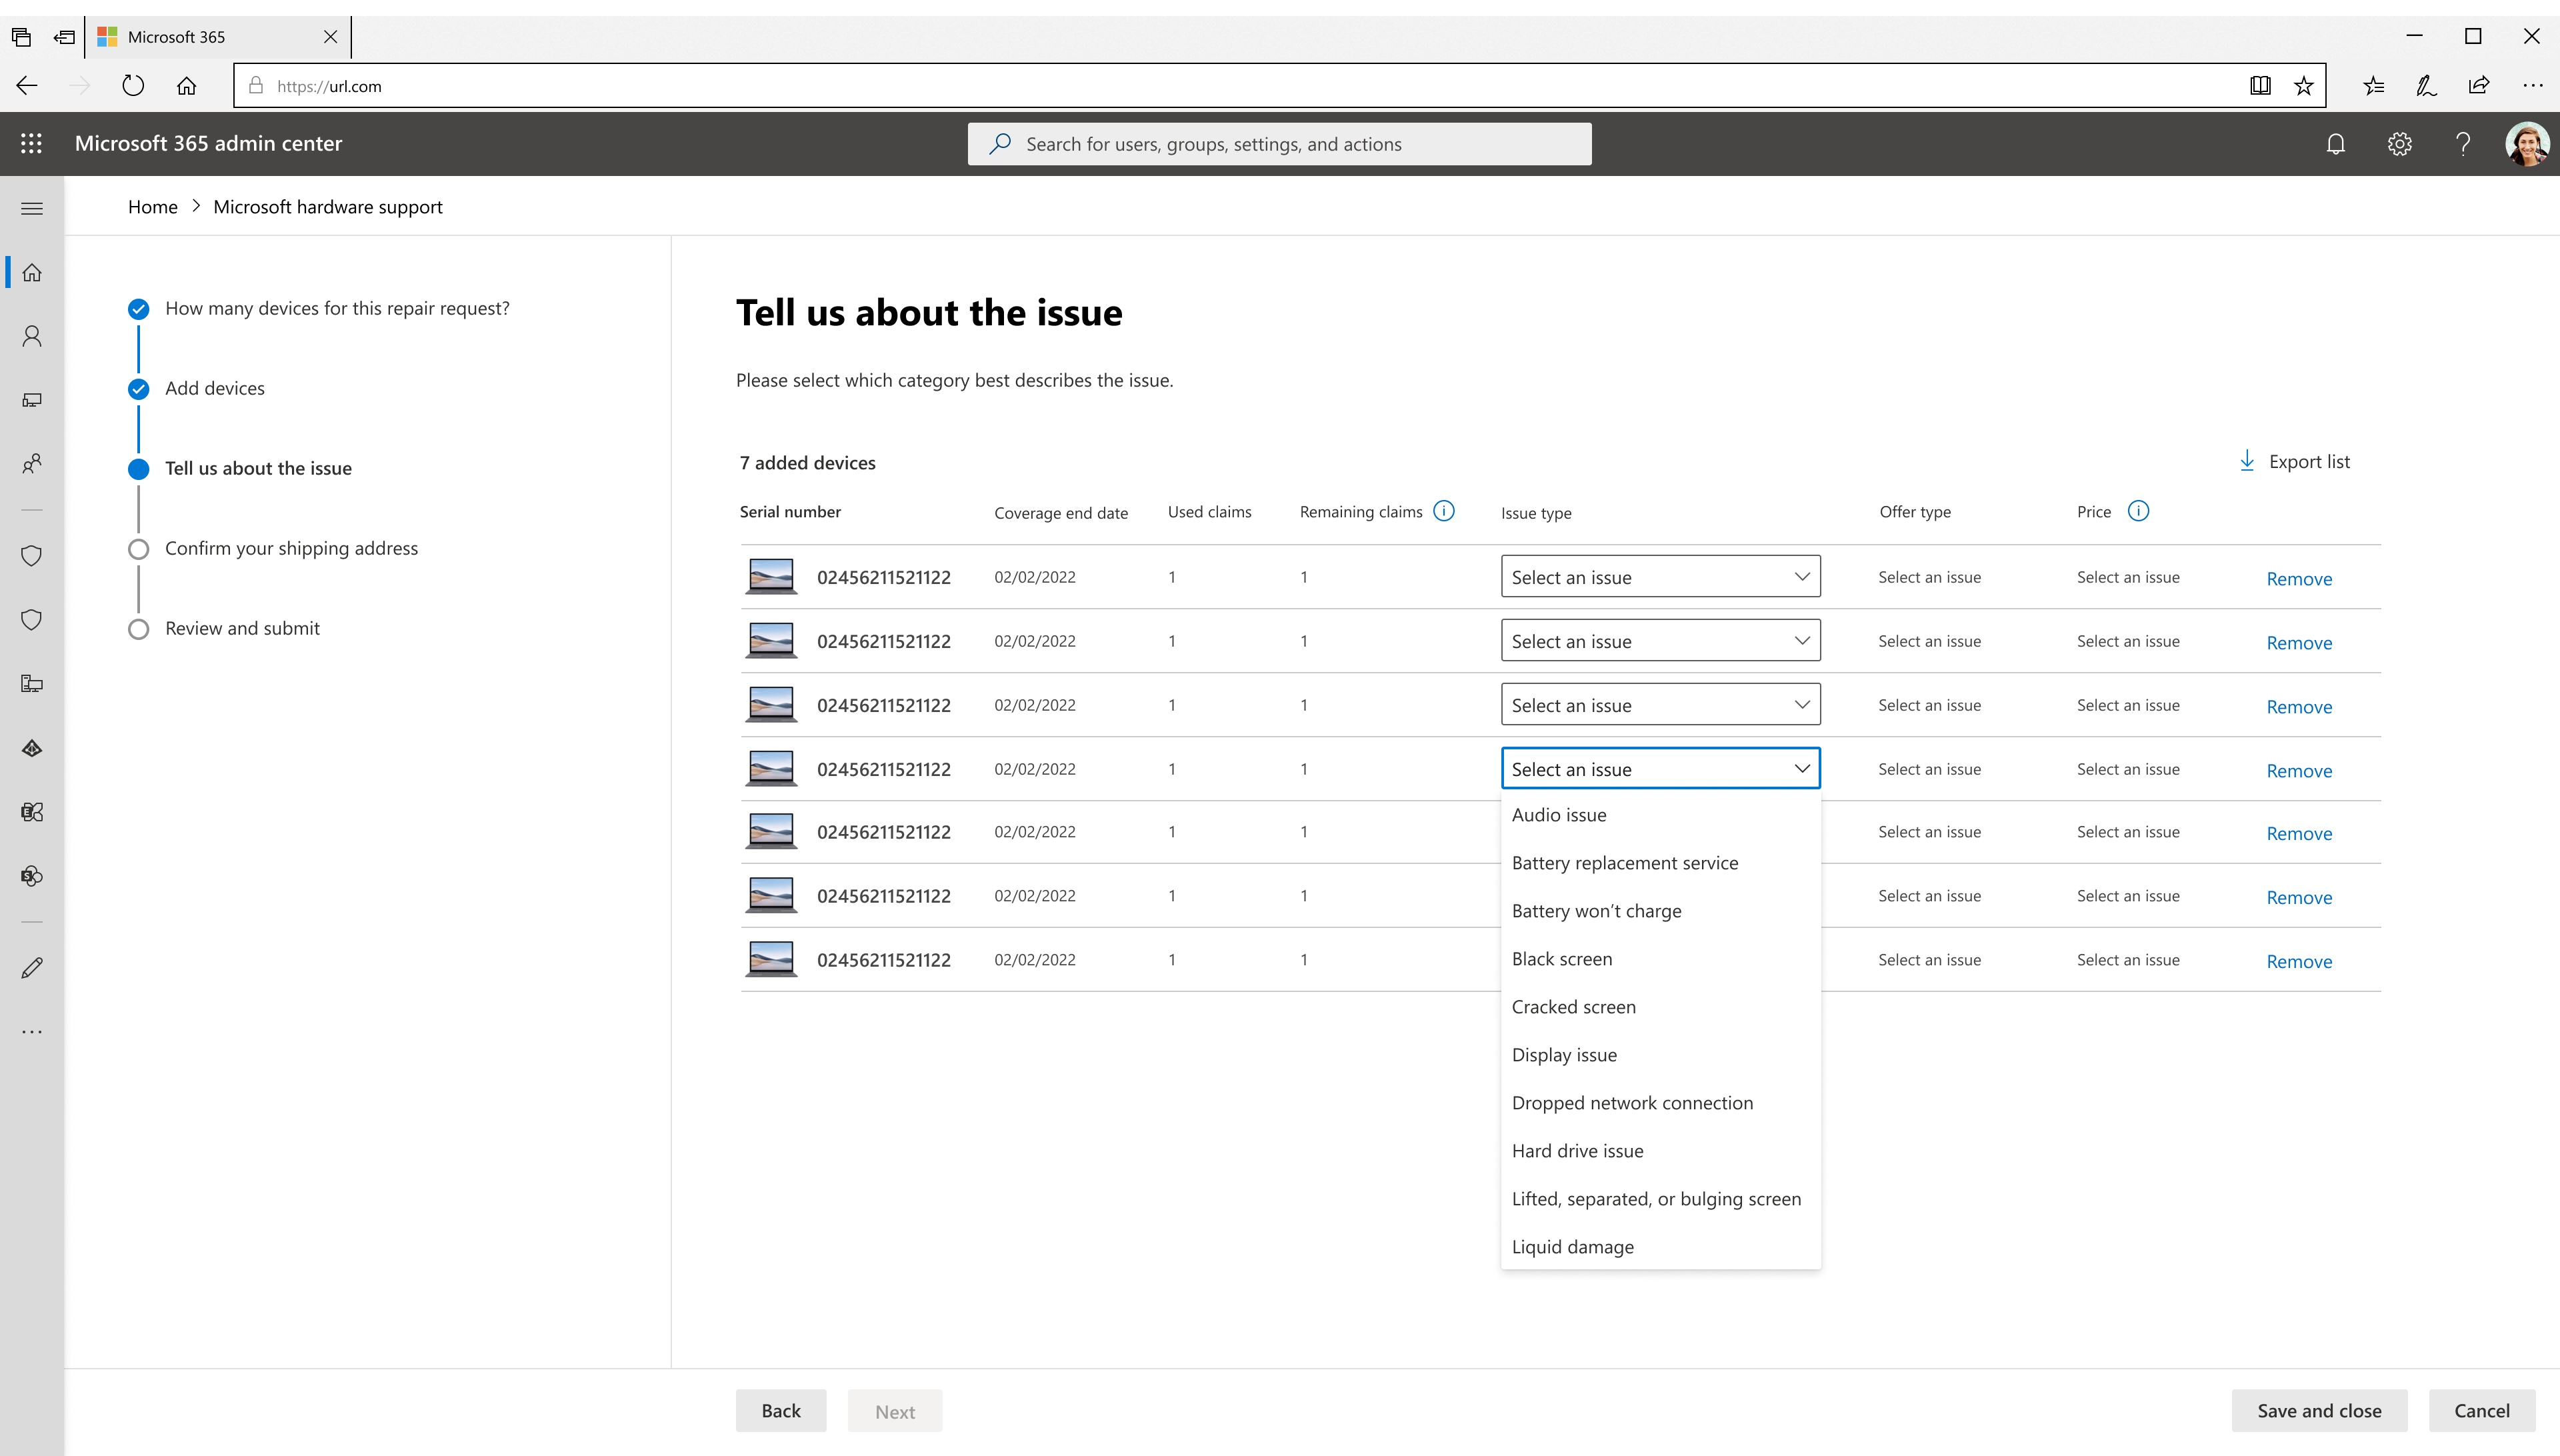Open second row Select an issue dropdown
The image size is (2560, 1456).
[1660, 641]
